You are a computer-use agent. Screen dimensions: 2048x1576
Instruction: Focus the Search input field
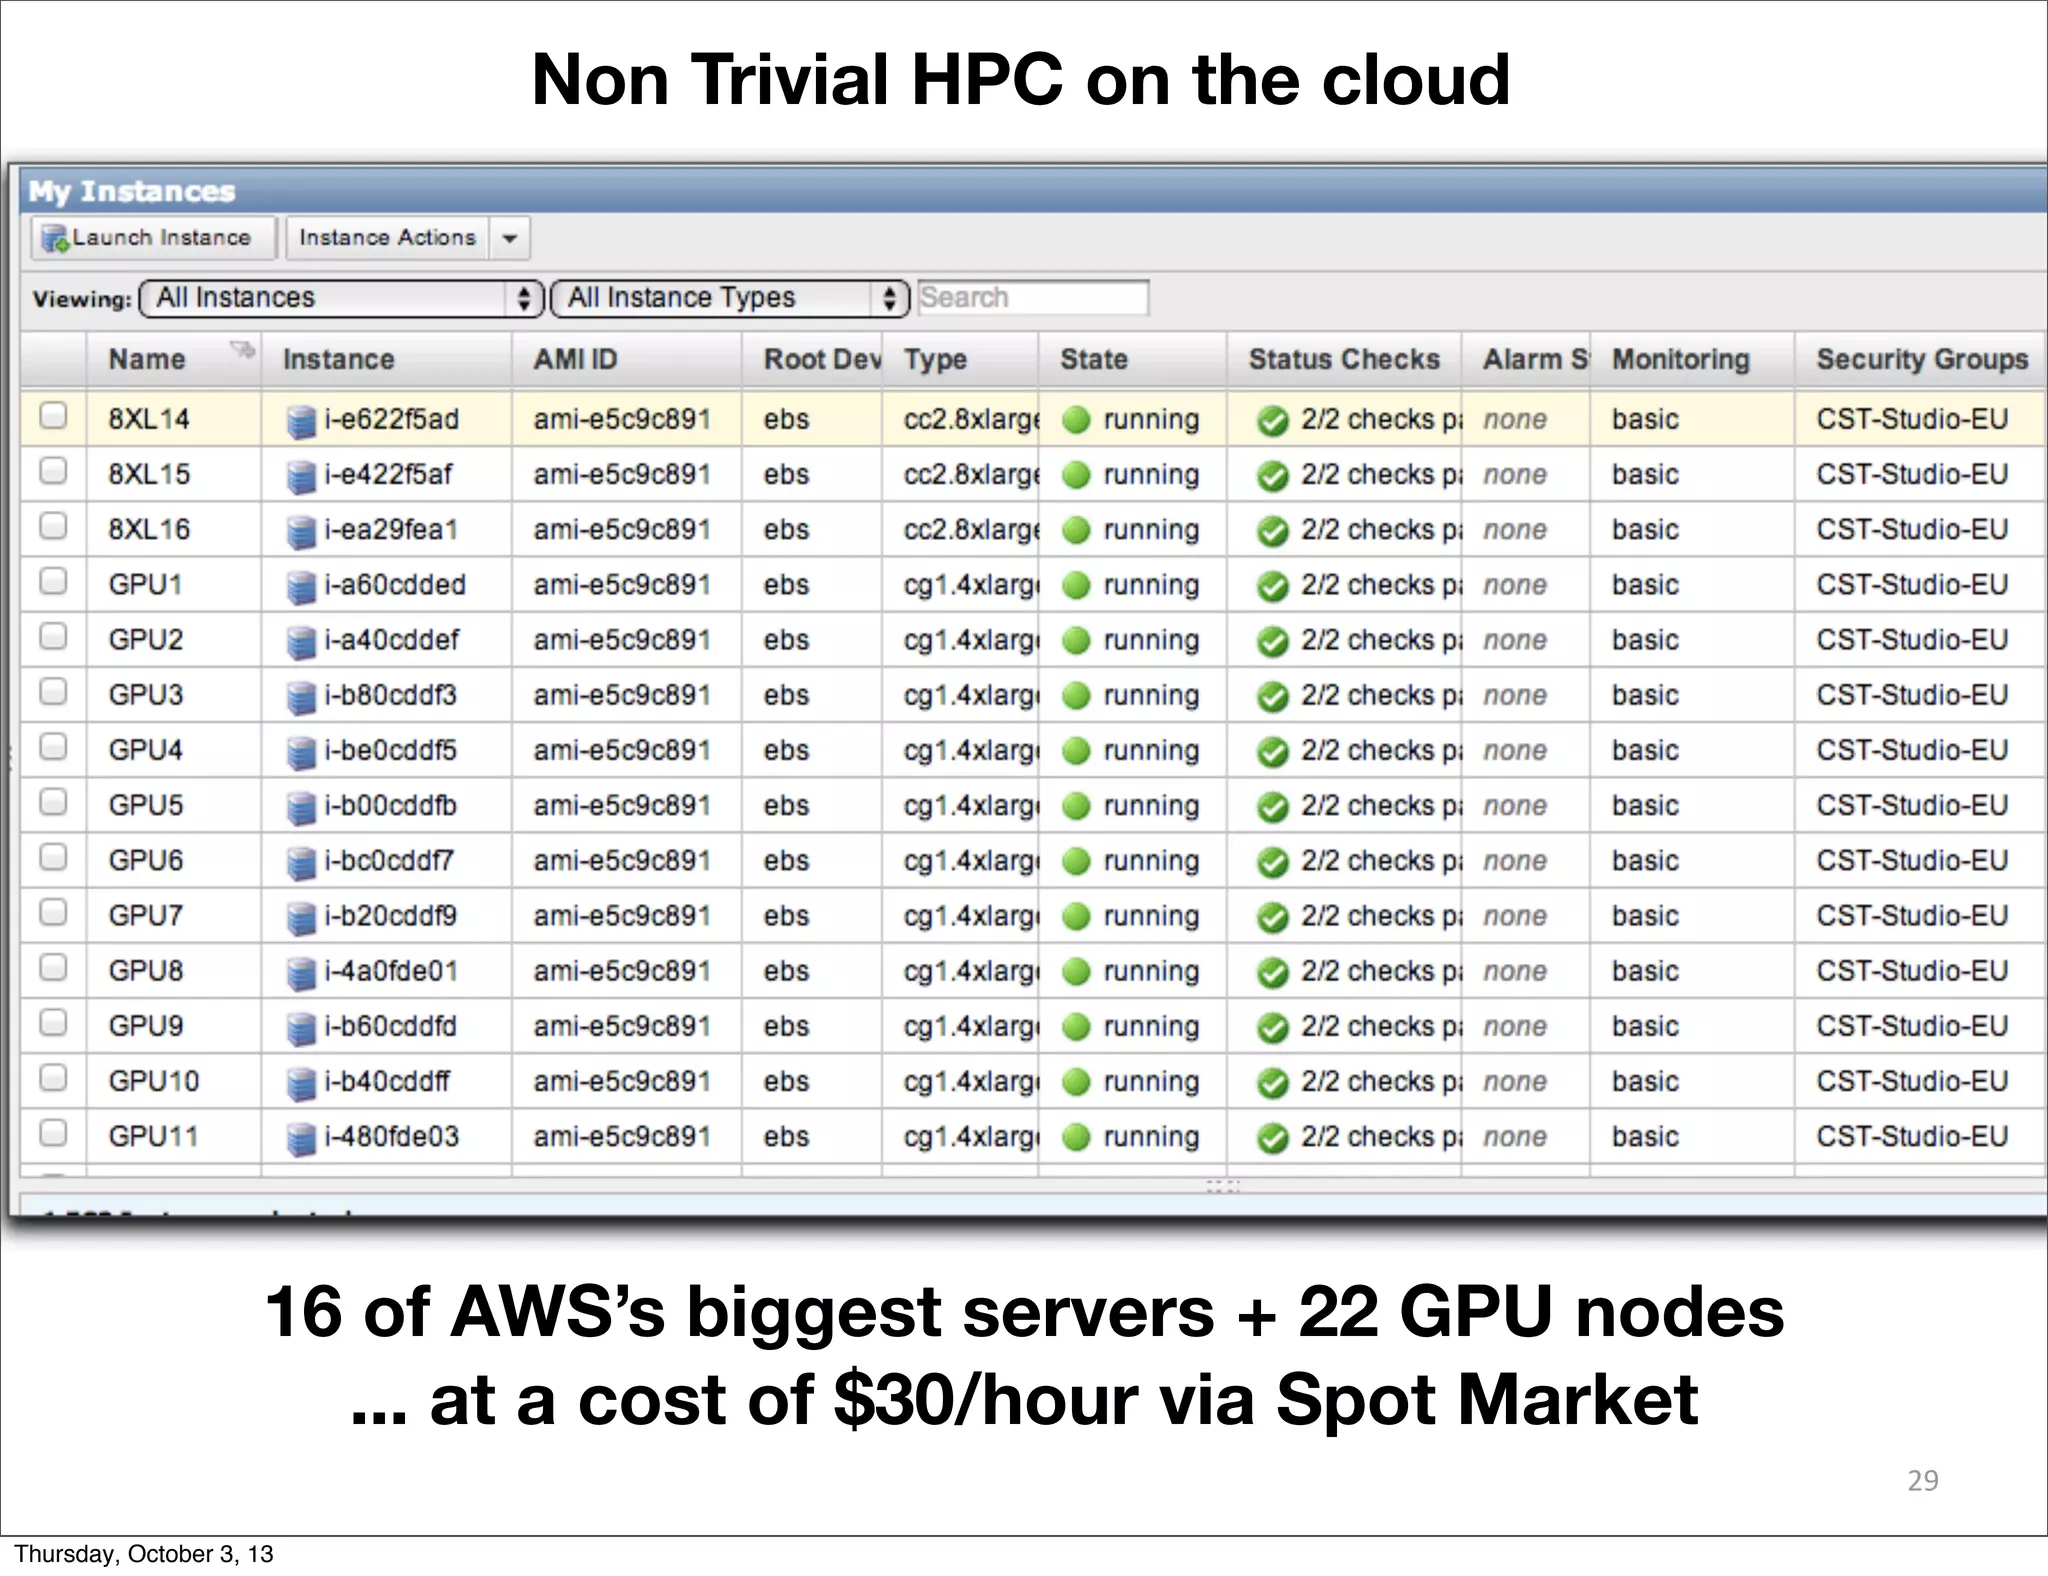coord(1033,298)
